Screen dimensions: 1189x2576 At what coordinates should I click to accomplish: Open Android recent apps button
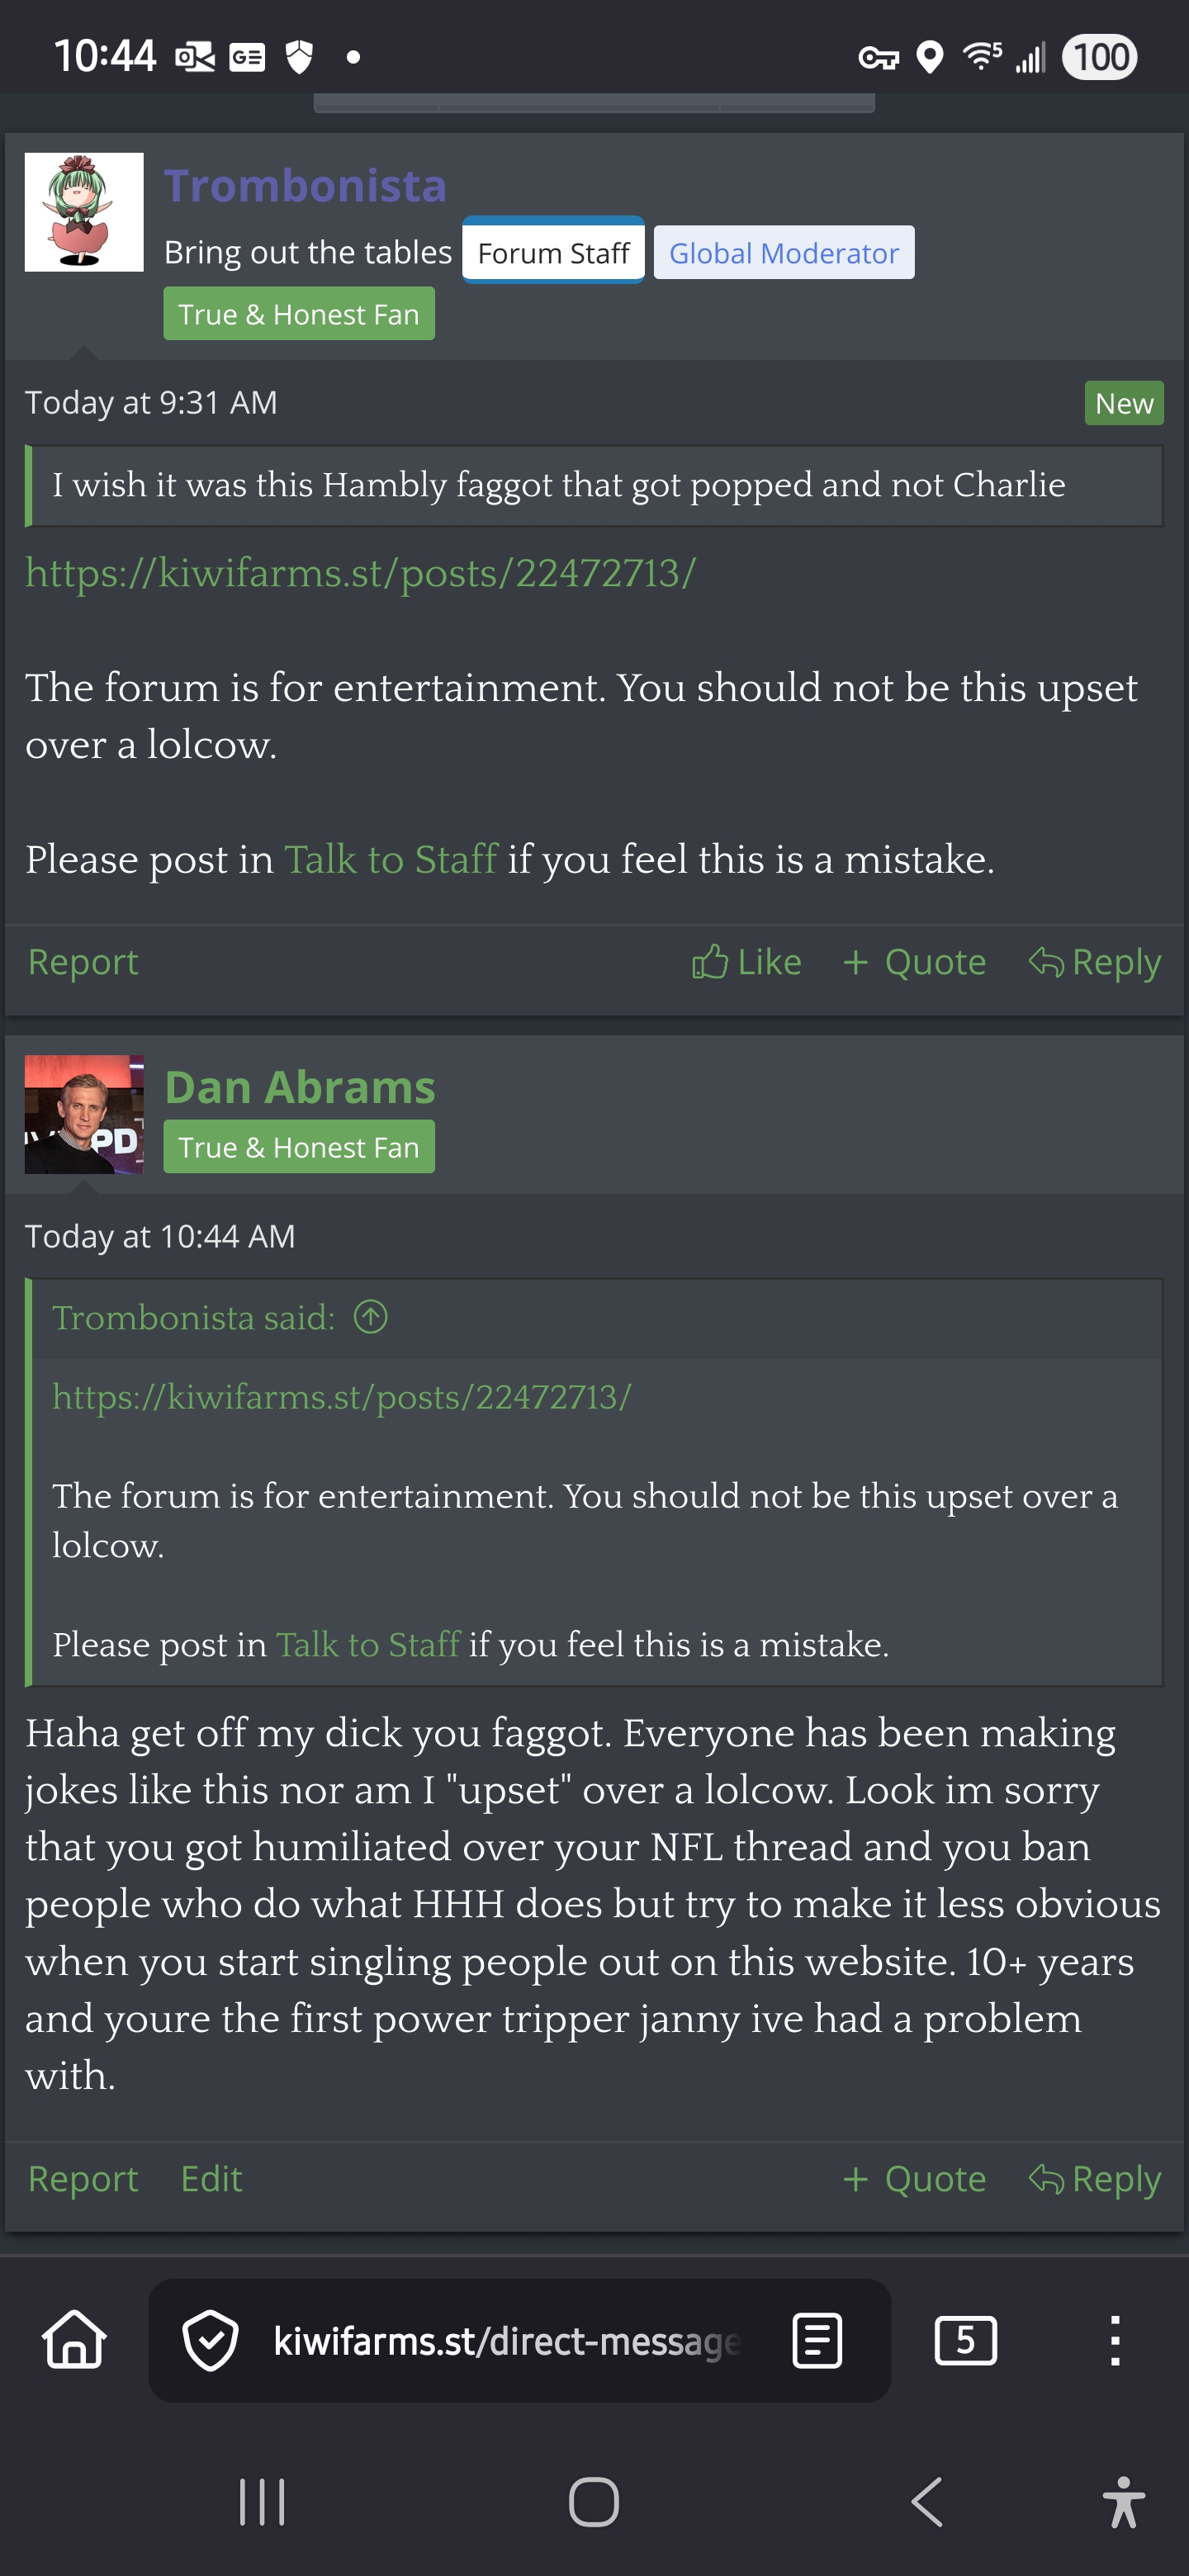coord(262,2502)
